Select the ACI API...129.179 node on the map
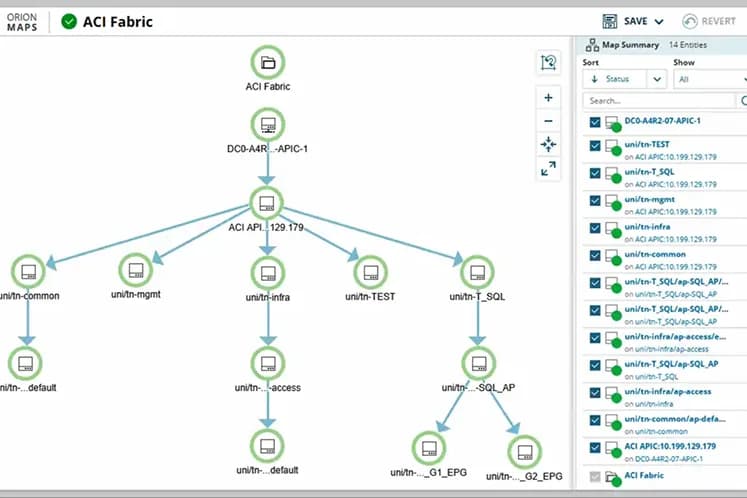747x498 pixels. [x=267, y=203]
